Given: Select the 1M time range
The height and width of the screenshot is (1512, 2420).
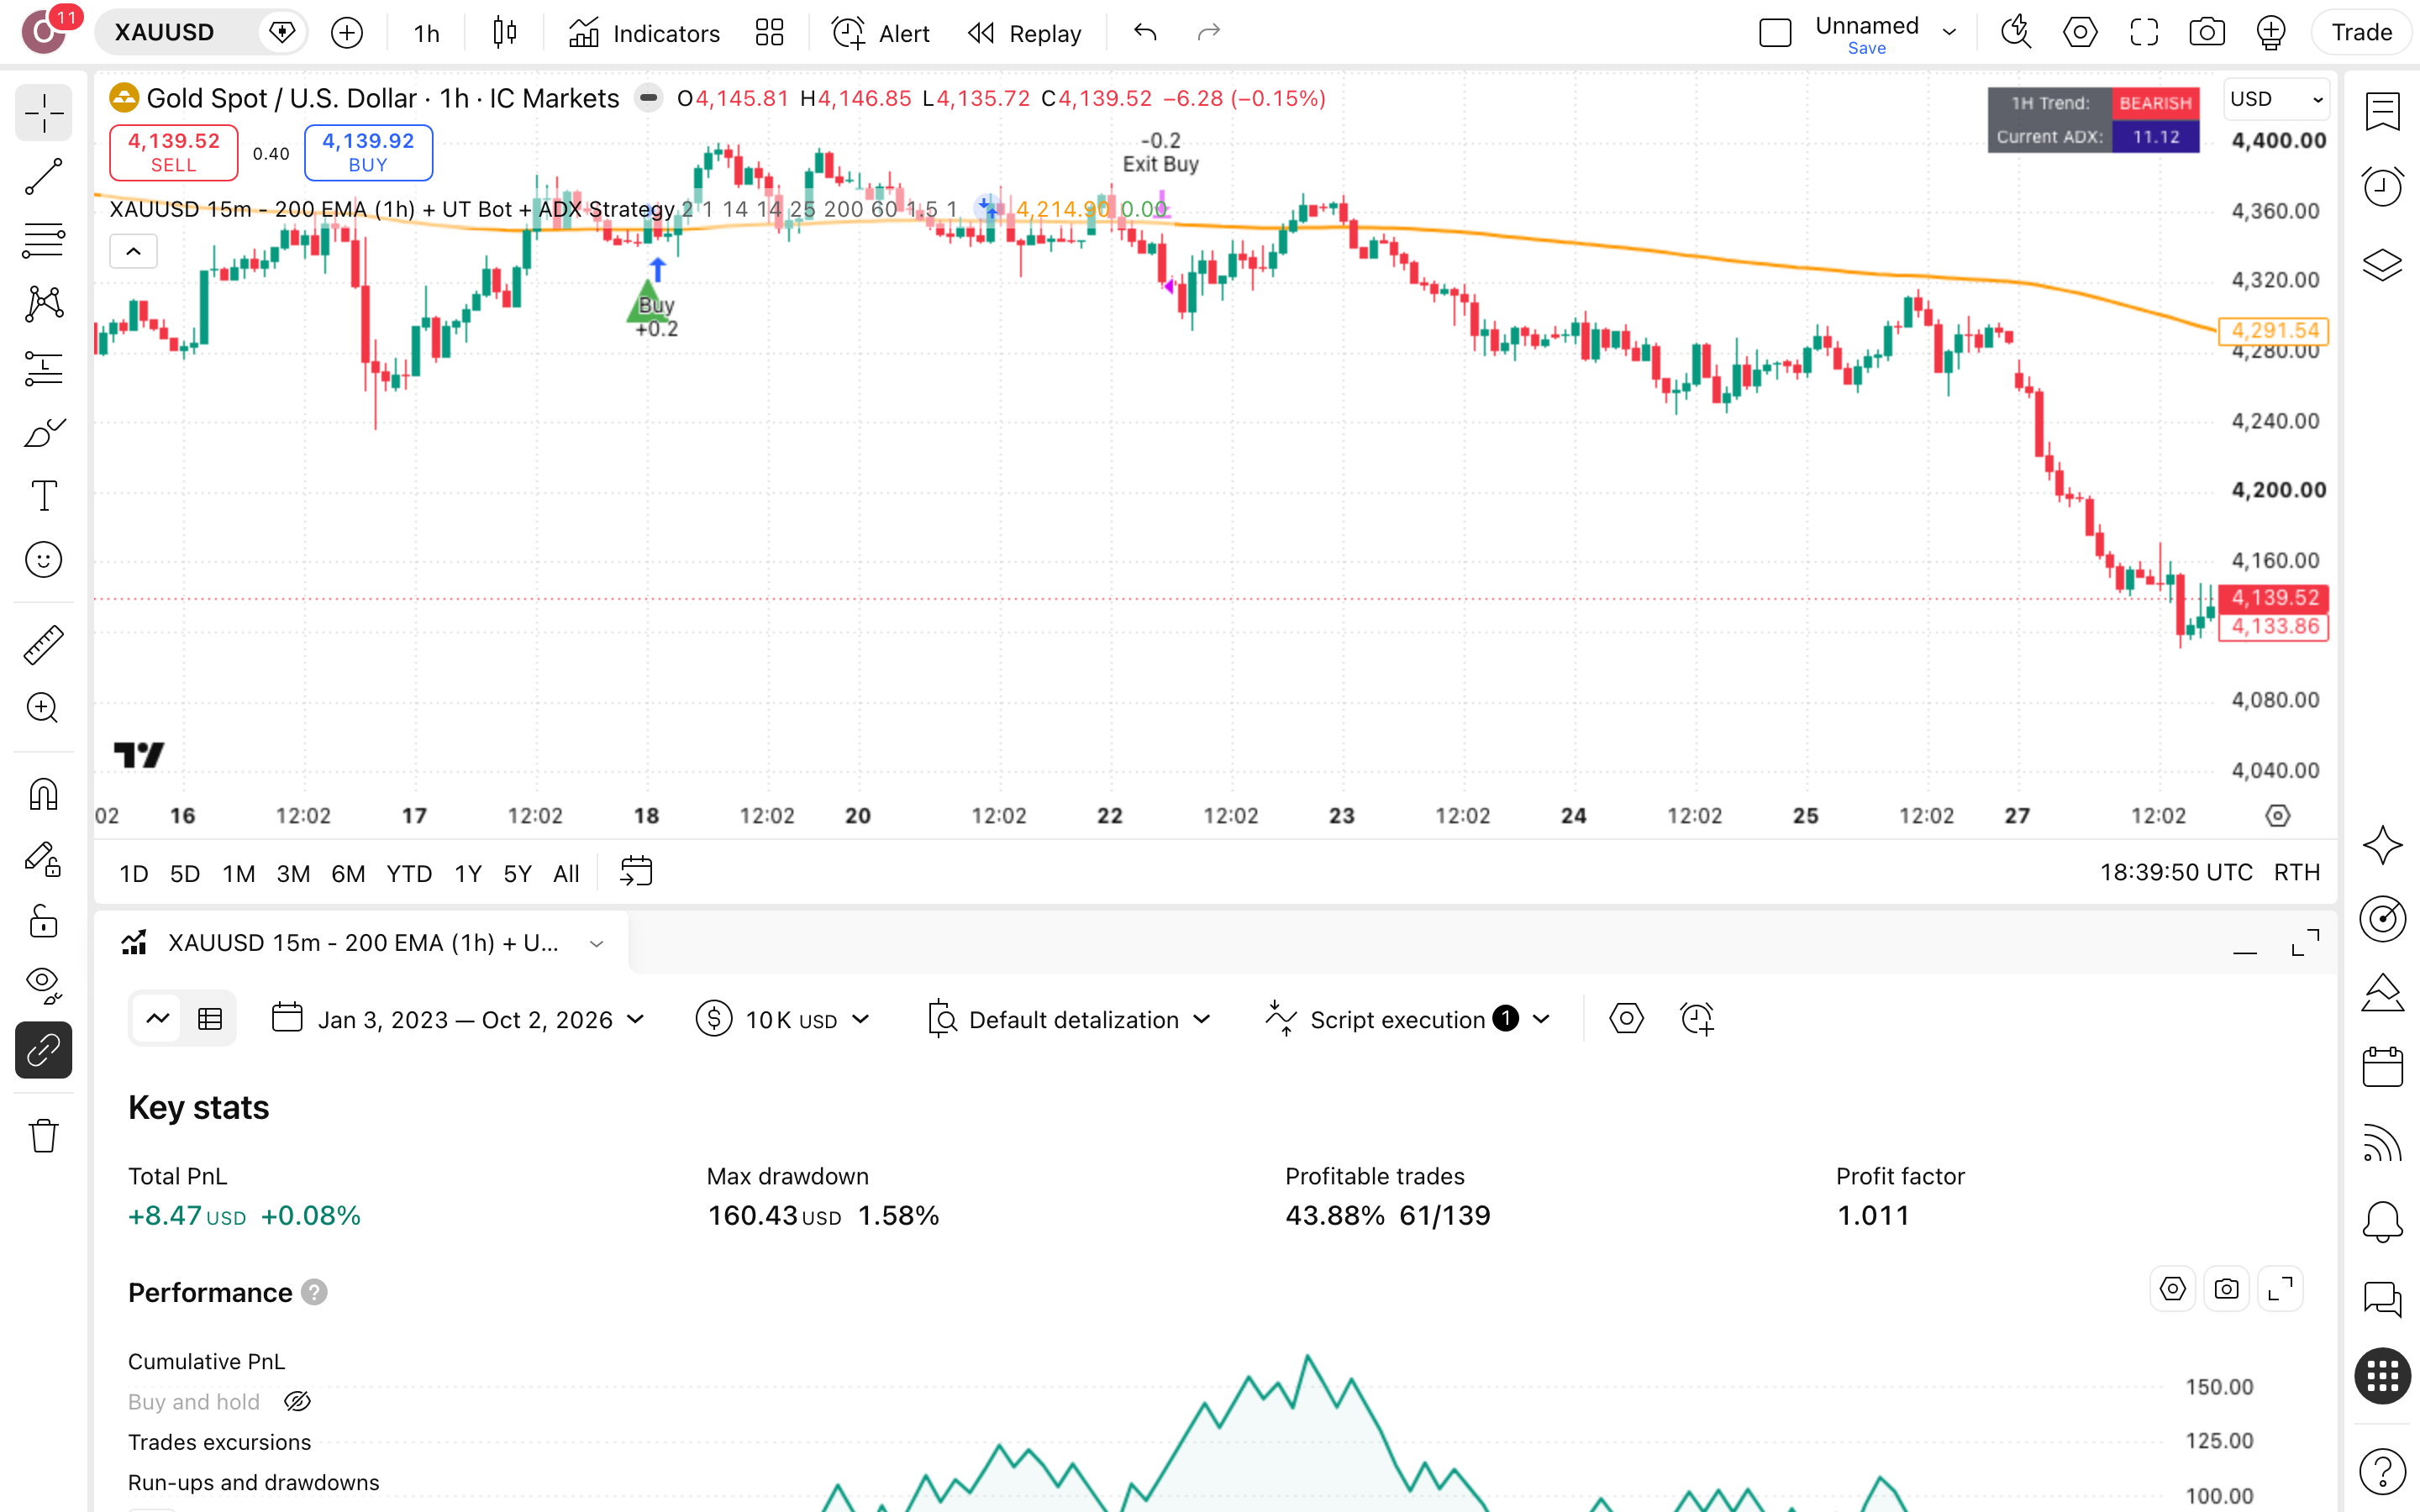Looking at the screenshot, I should click(x=238, y=873).
